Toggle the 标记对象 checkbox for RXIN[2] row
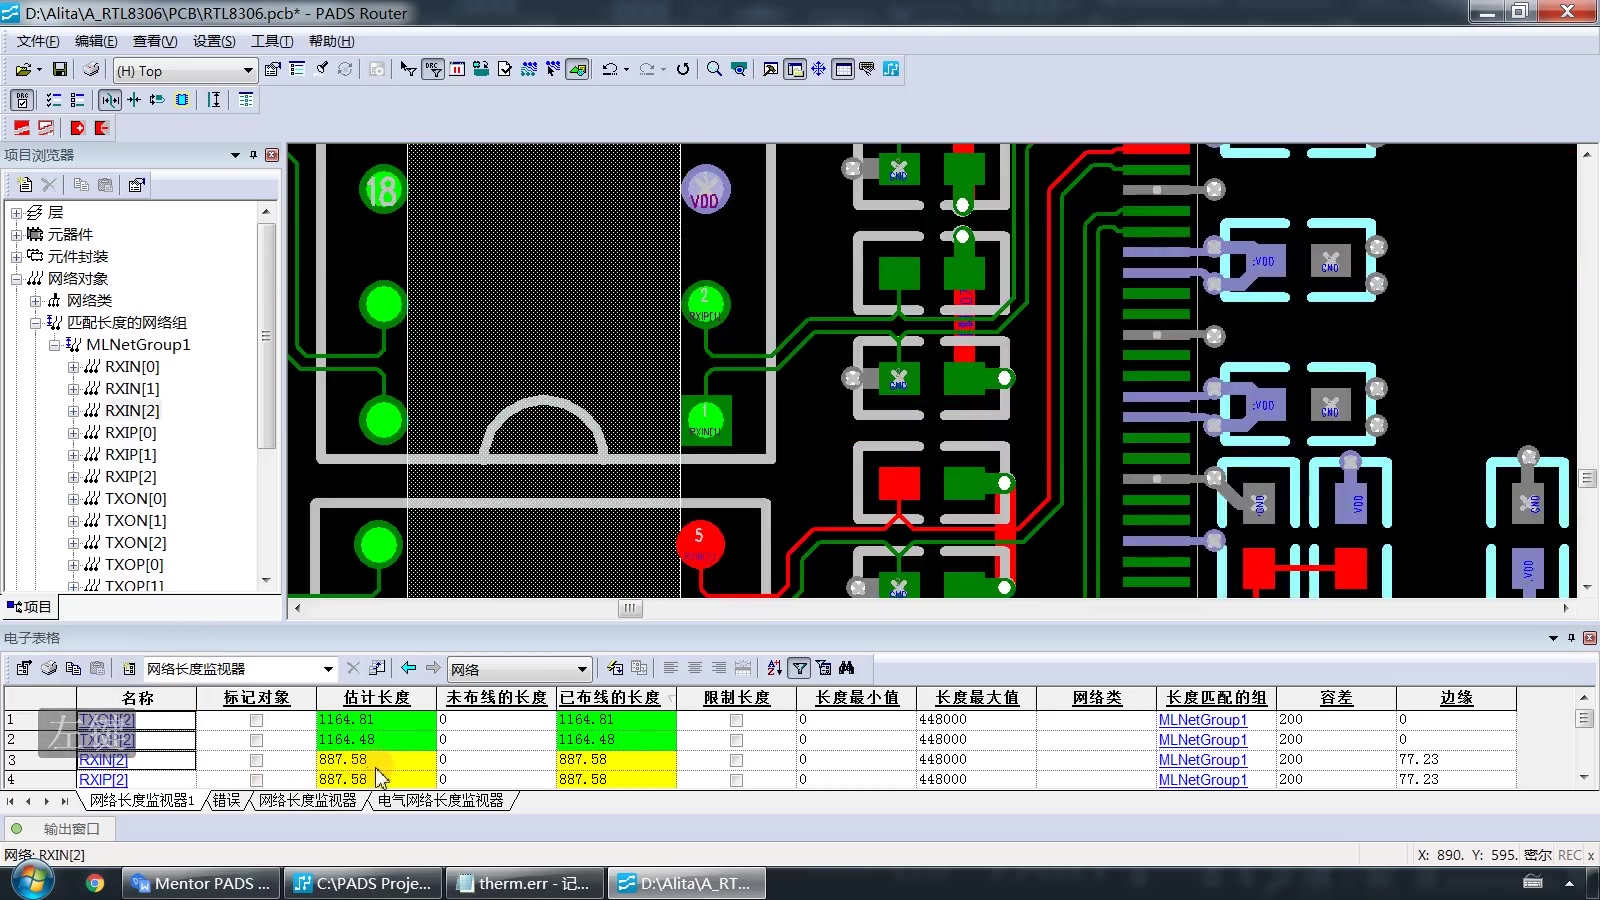This screenshot has width=1600, height=900. coord(256,760)
